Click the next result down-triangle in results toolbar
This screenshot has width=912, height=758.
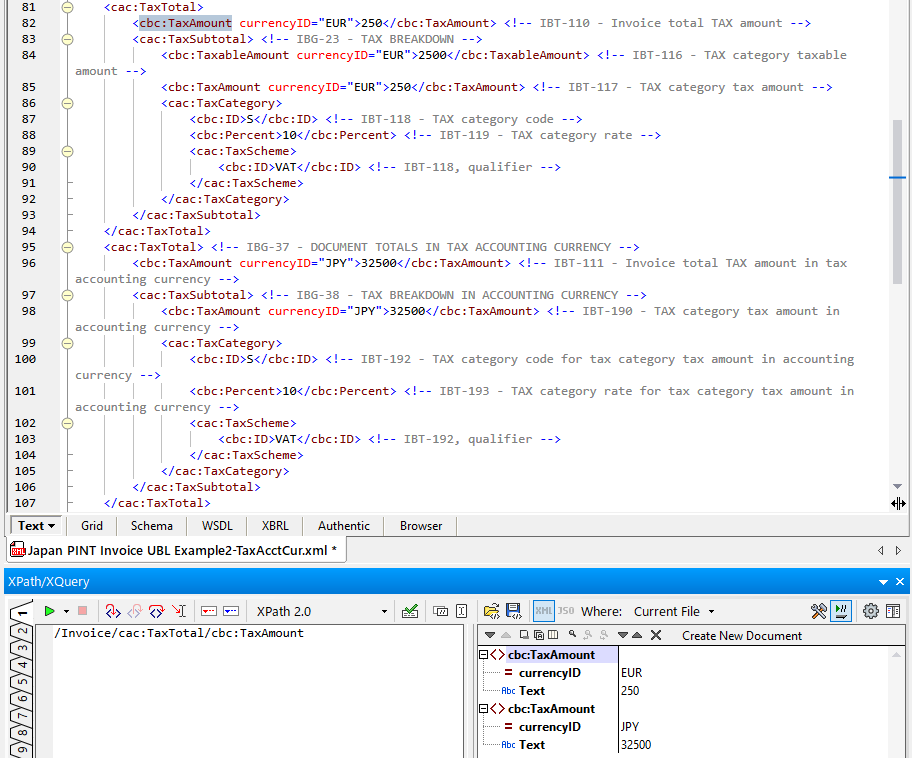(x=490, y=635)
